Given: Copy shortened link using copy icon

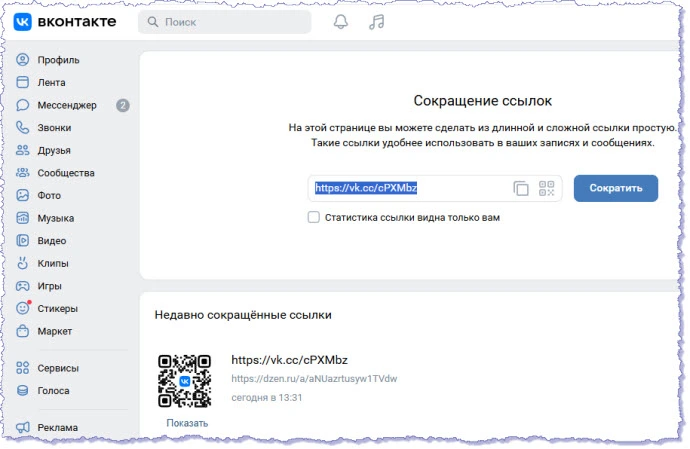Looking at the screenshot, I should pos(521,188).
